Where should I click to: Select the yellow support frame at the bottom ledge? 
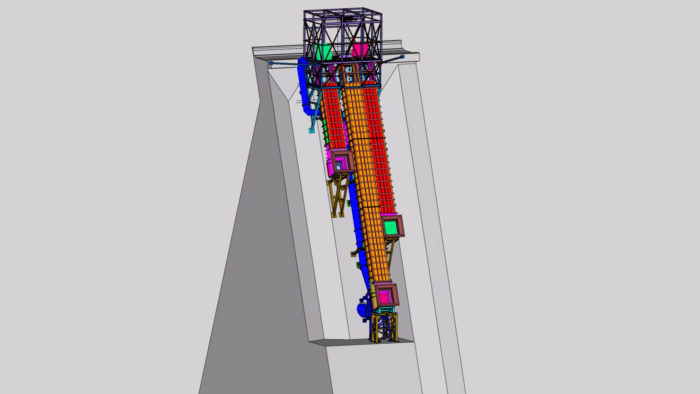[x=383, y=327]
